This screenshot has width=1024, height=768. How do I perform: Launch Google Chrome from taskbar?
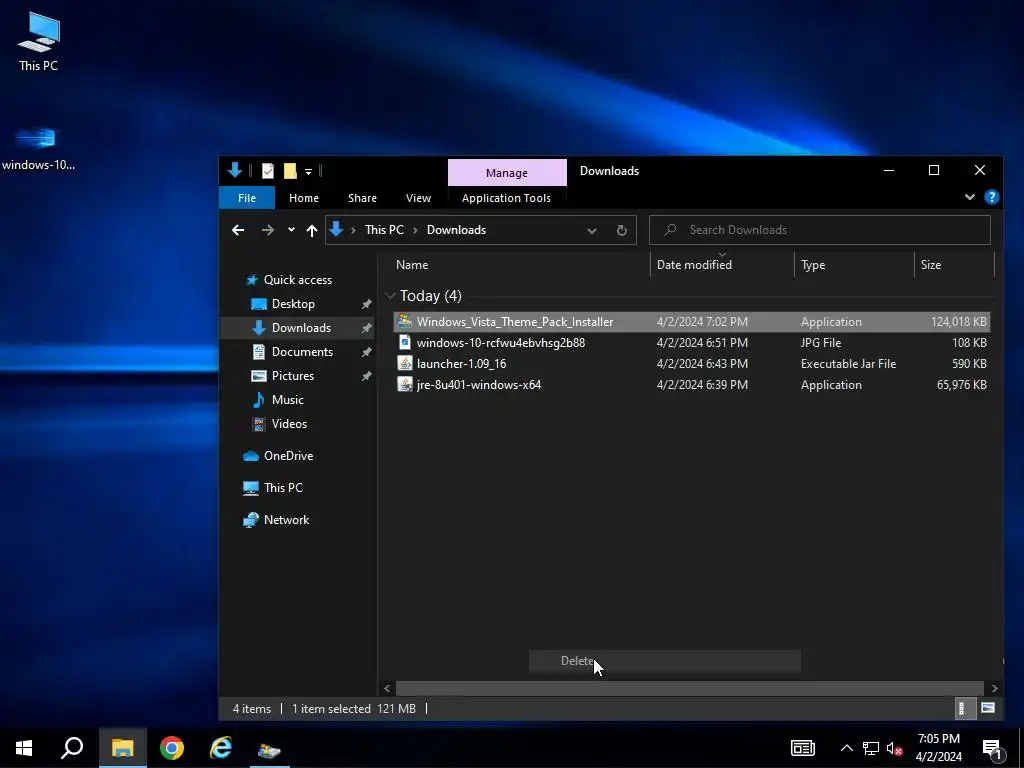tap(172, 748)
